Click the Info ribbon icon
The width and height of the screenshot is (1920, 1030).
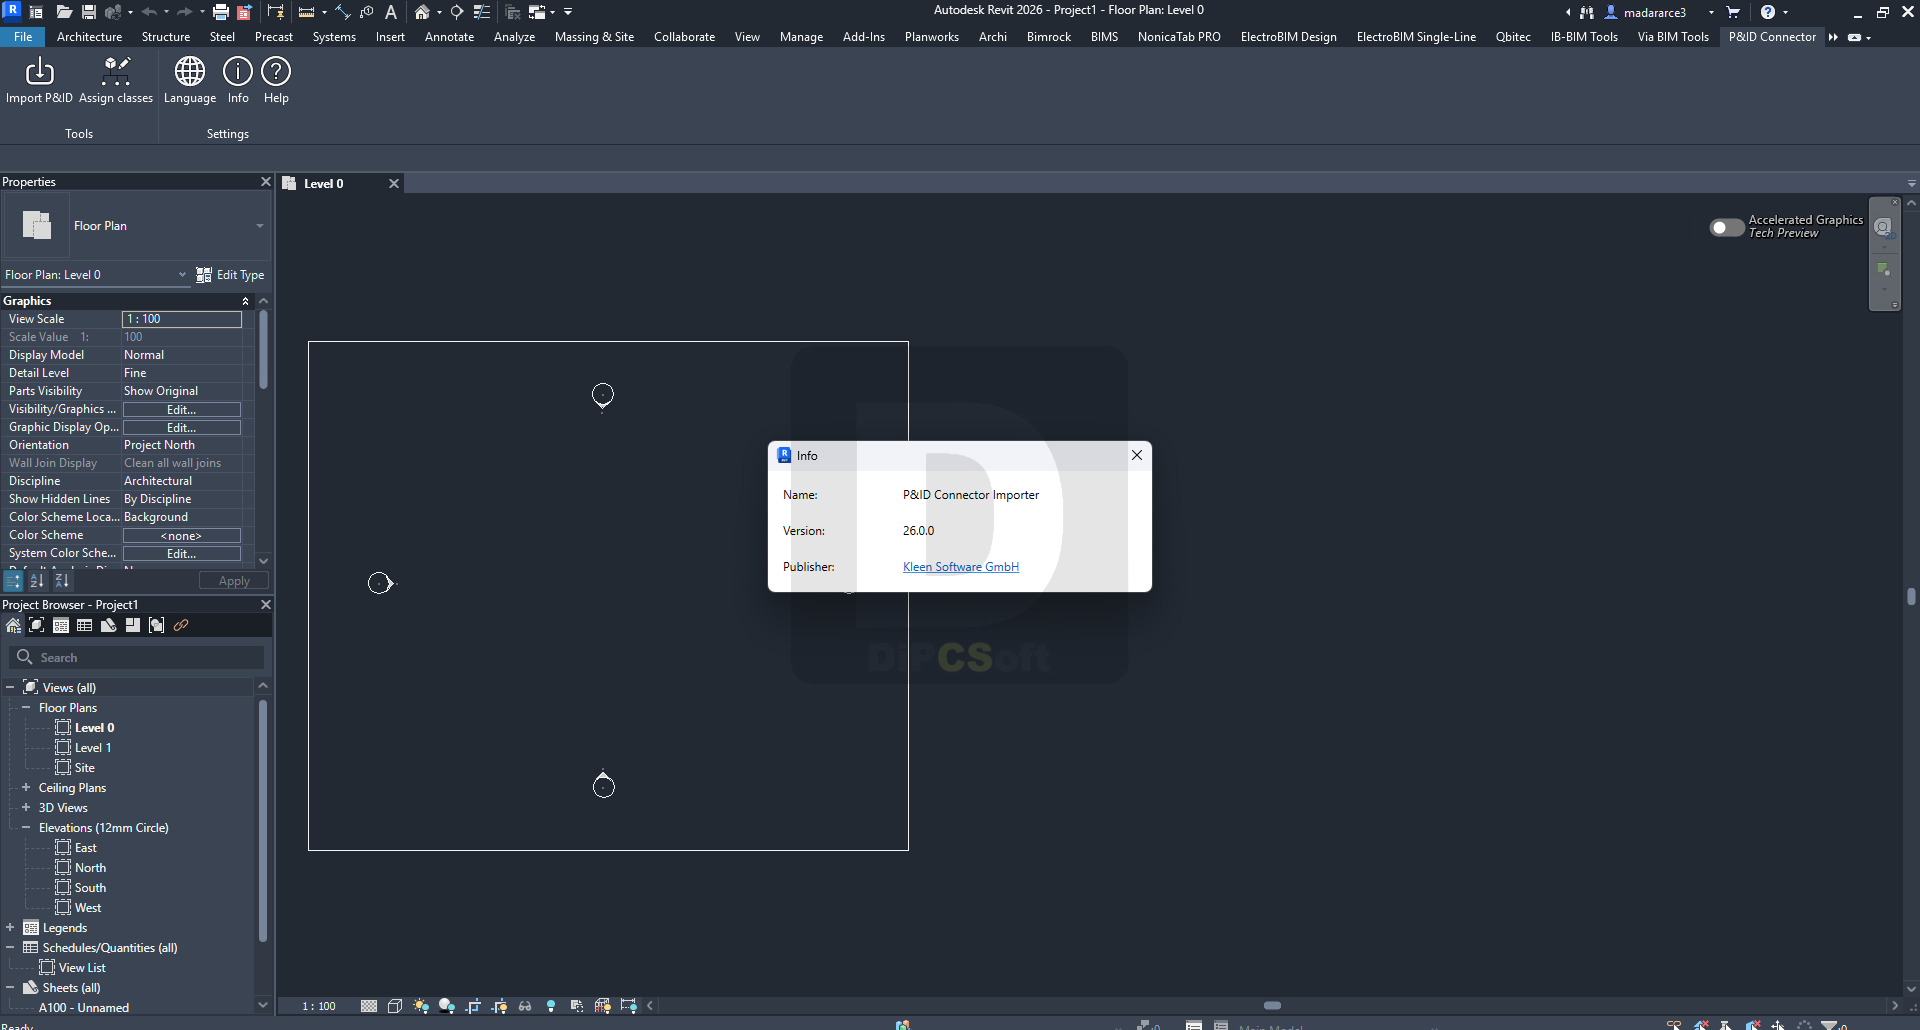(x=238, y=80)
